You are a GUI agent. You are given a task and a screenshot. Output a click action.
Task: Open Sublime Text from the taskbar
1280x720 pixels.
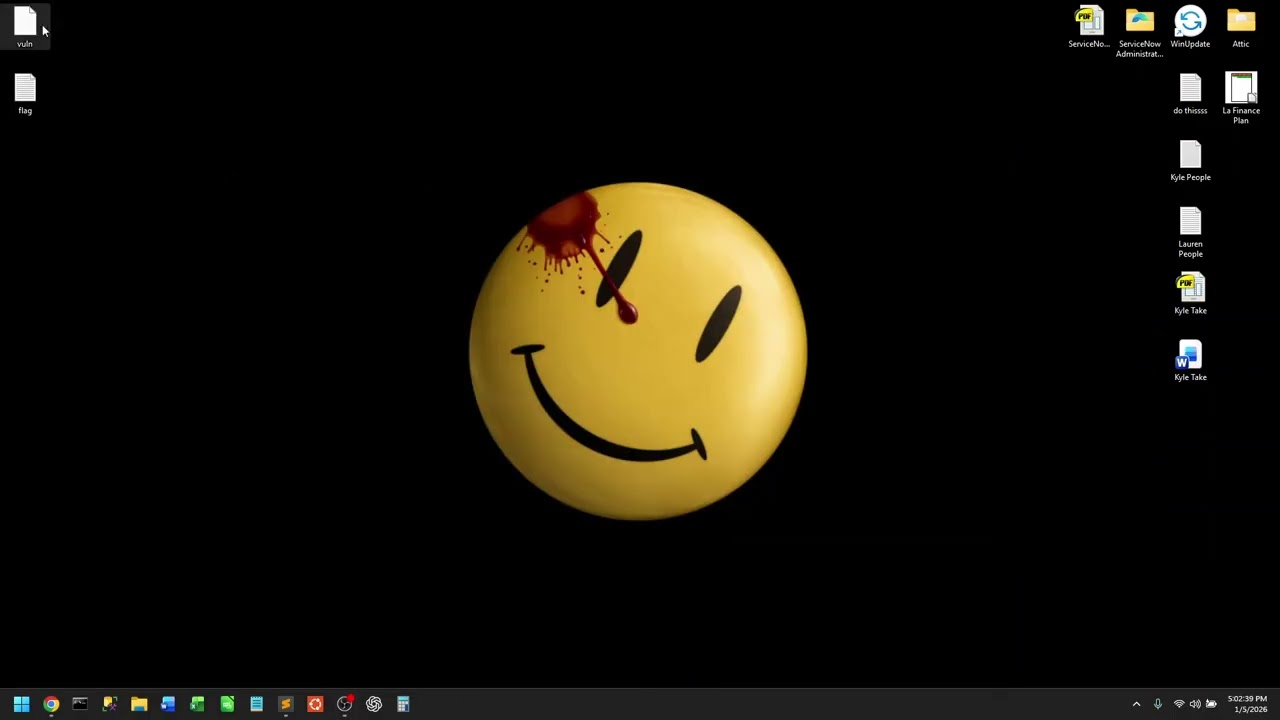[285, 704]
